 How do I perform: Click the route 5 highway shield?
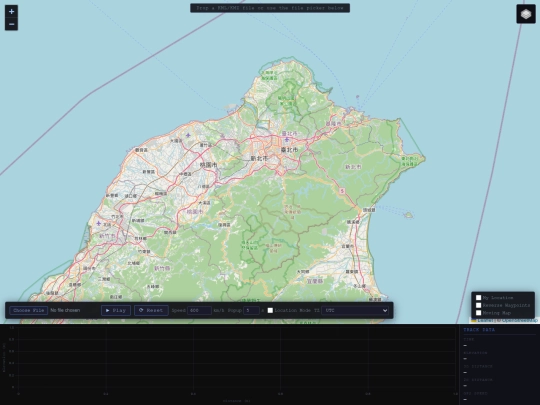342,191
